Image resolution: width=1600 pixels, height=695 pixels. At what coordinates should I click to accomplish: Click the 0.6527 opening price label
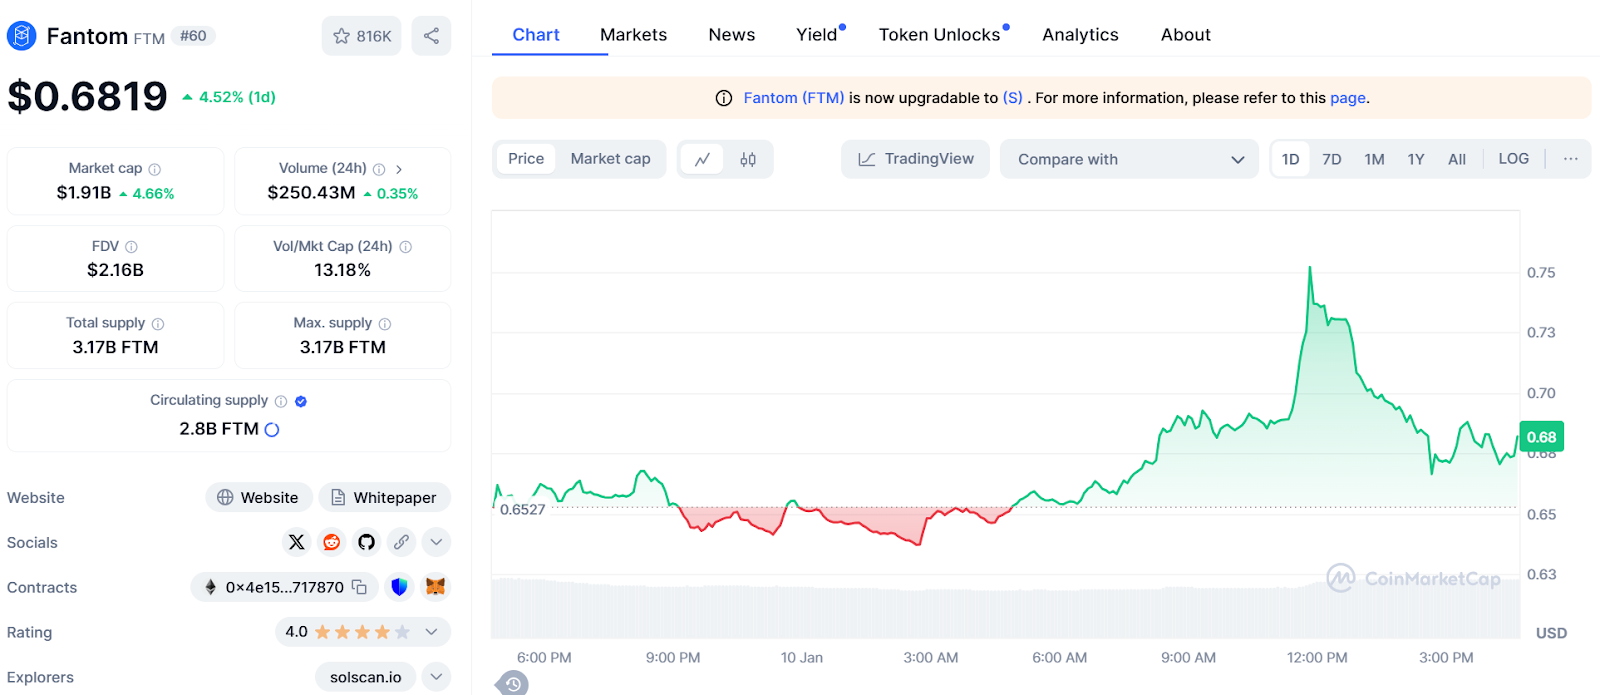(x=523, y=509)
